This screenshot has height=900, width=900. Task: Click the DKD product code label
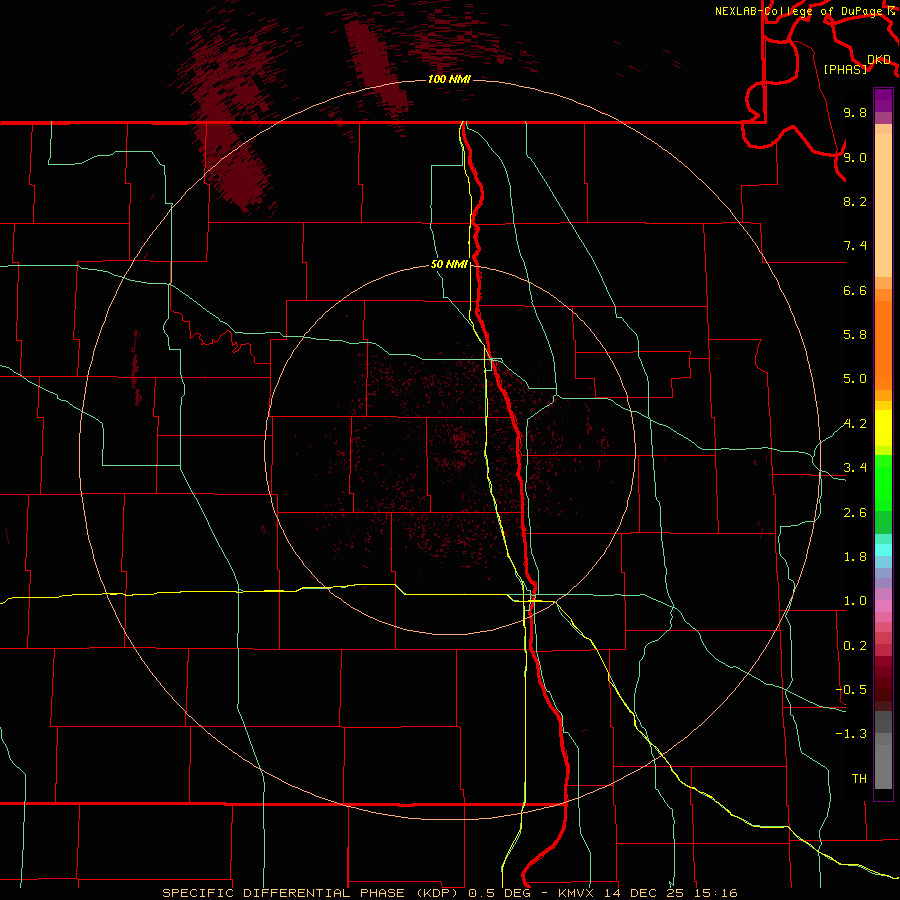pos(879,60)
